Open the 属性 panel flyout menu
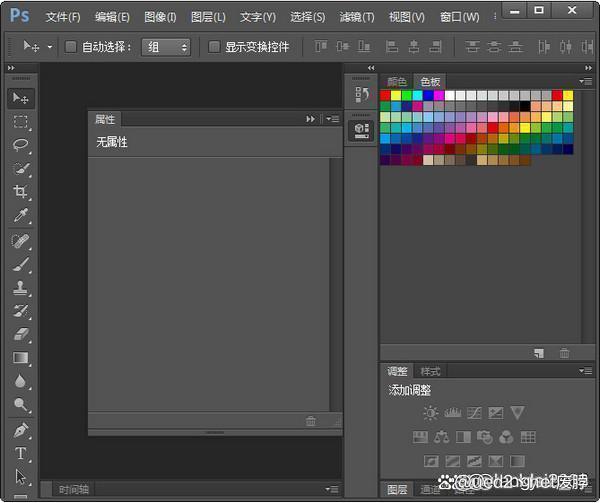The width and height of the screenshot is (600, 503). click(333, 119)
